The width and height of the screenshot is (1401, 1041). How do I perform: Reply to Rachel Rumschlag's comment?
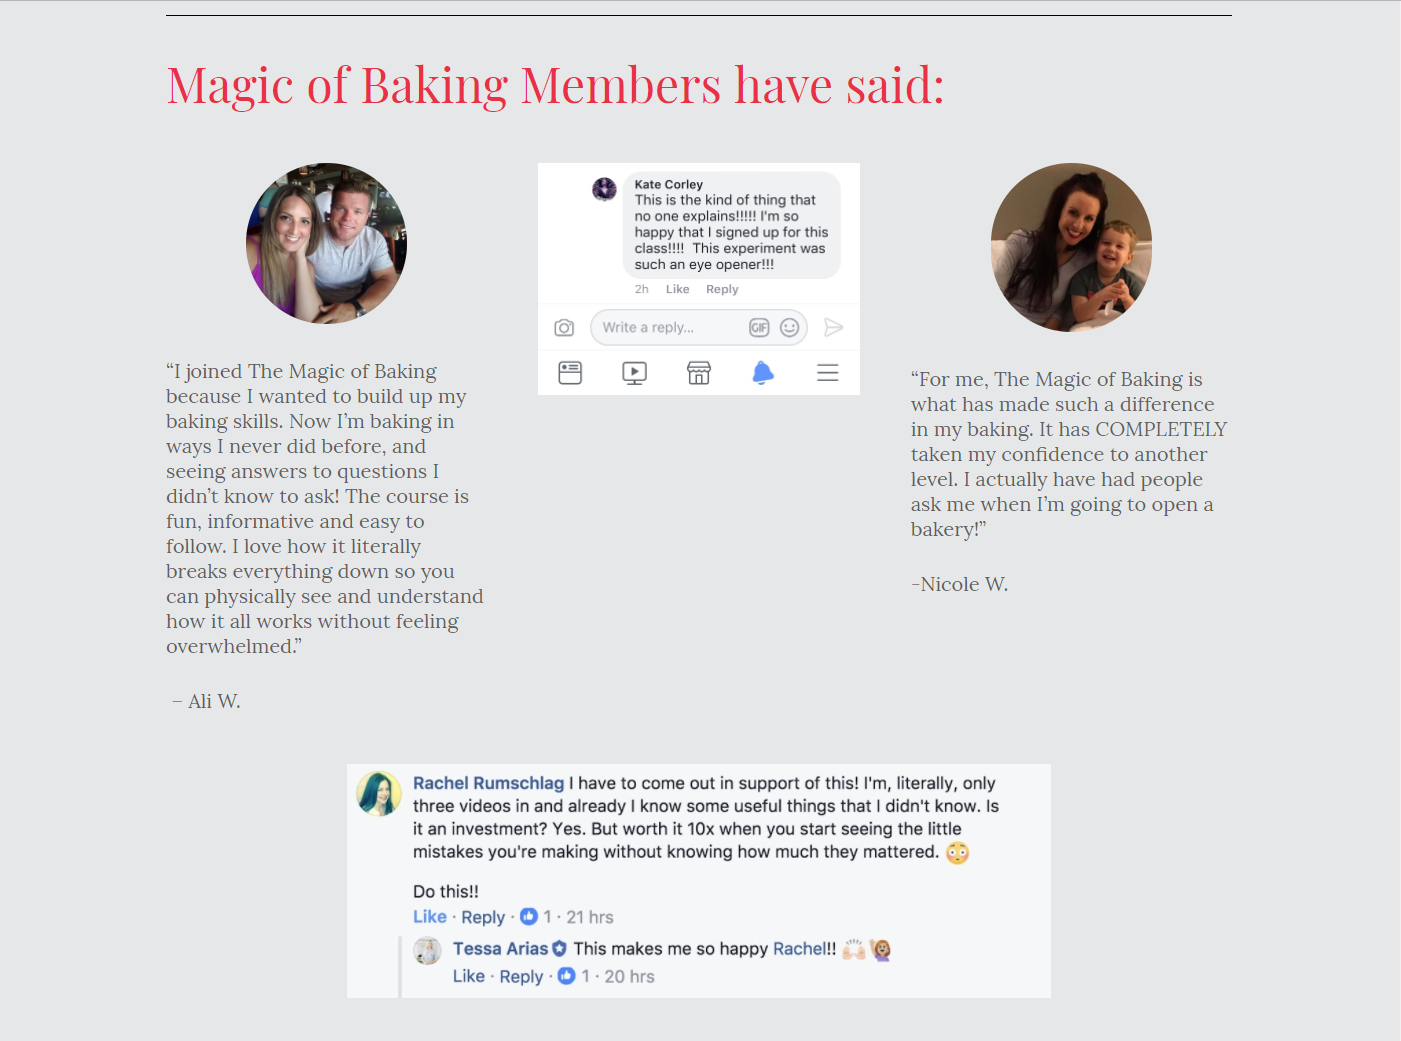point(483,917)
